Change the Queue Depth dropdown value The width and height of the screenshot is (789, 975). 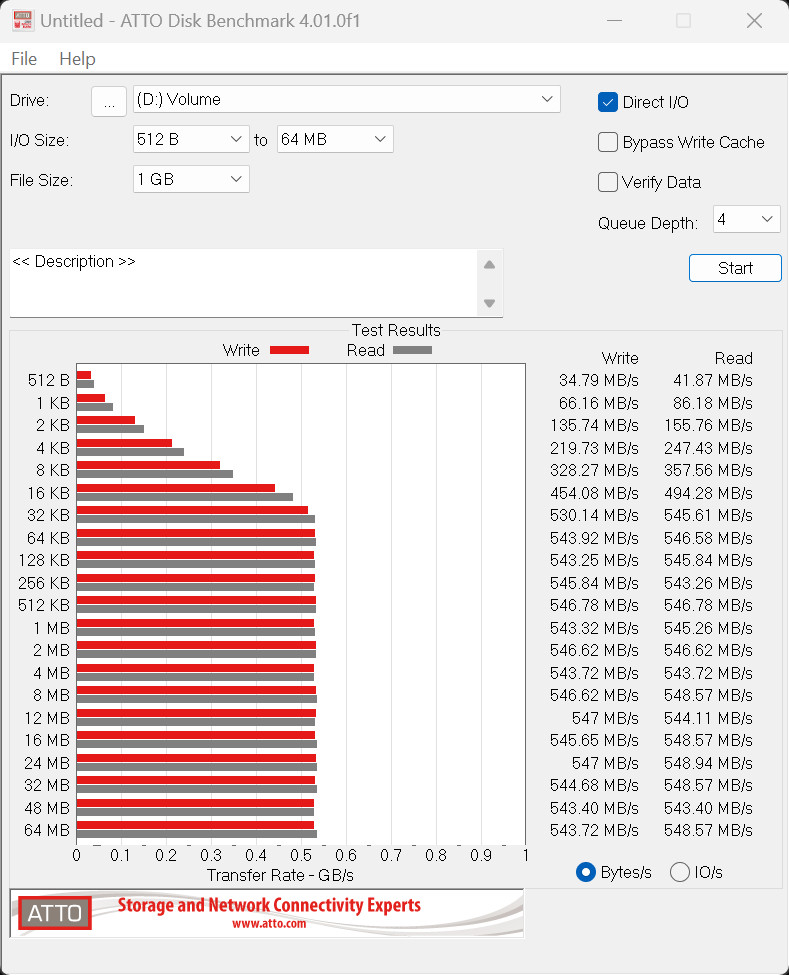[746, 219]
